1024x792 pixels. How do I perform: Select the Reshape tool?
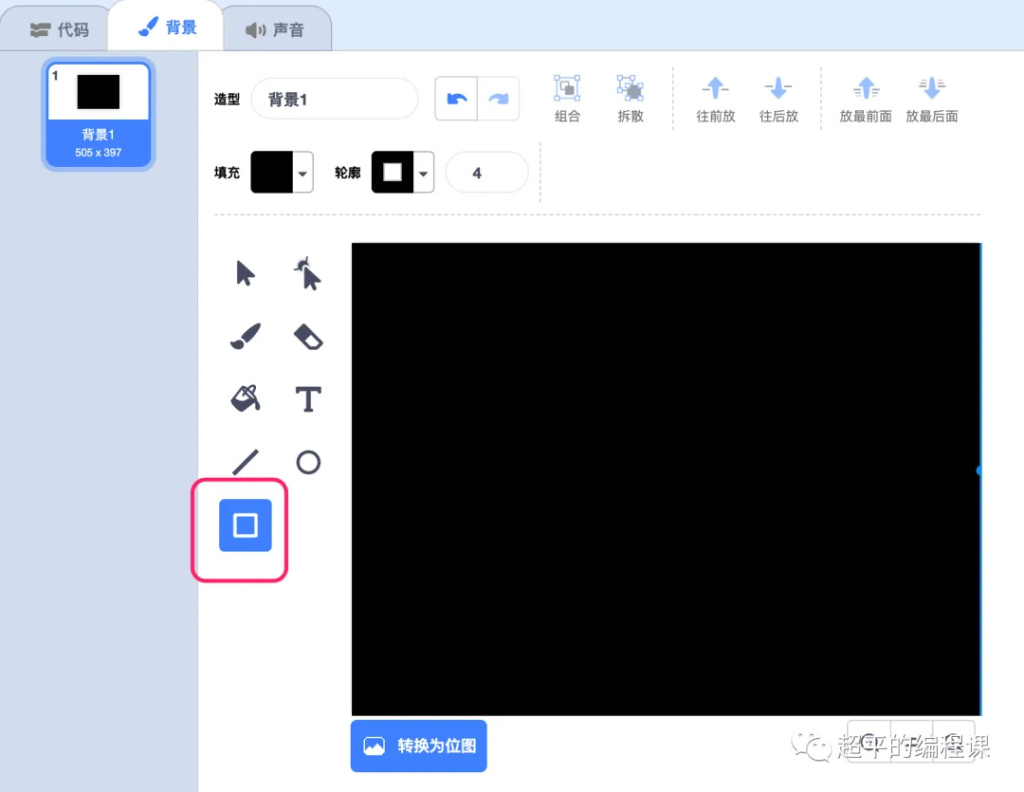(x=308, y=274)
